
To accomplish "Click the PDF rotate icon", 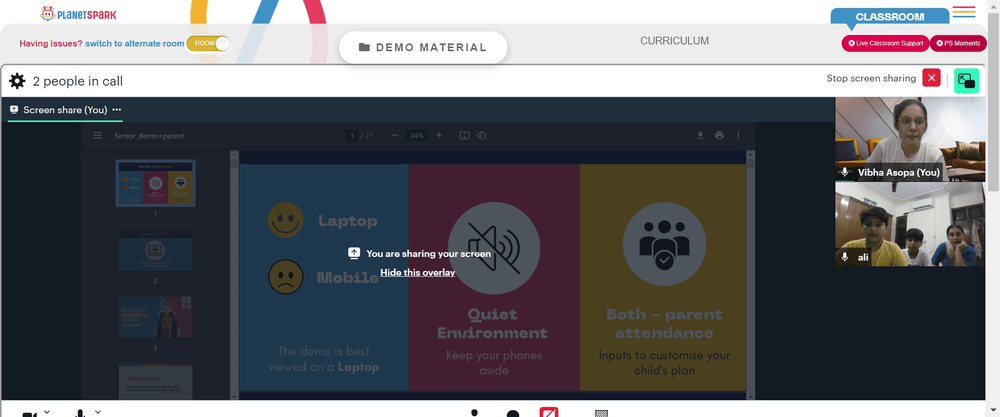I will click(x=482, y=135).
